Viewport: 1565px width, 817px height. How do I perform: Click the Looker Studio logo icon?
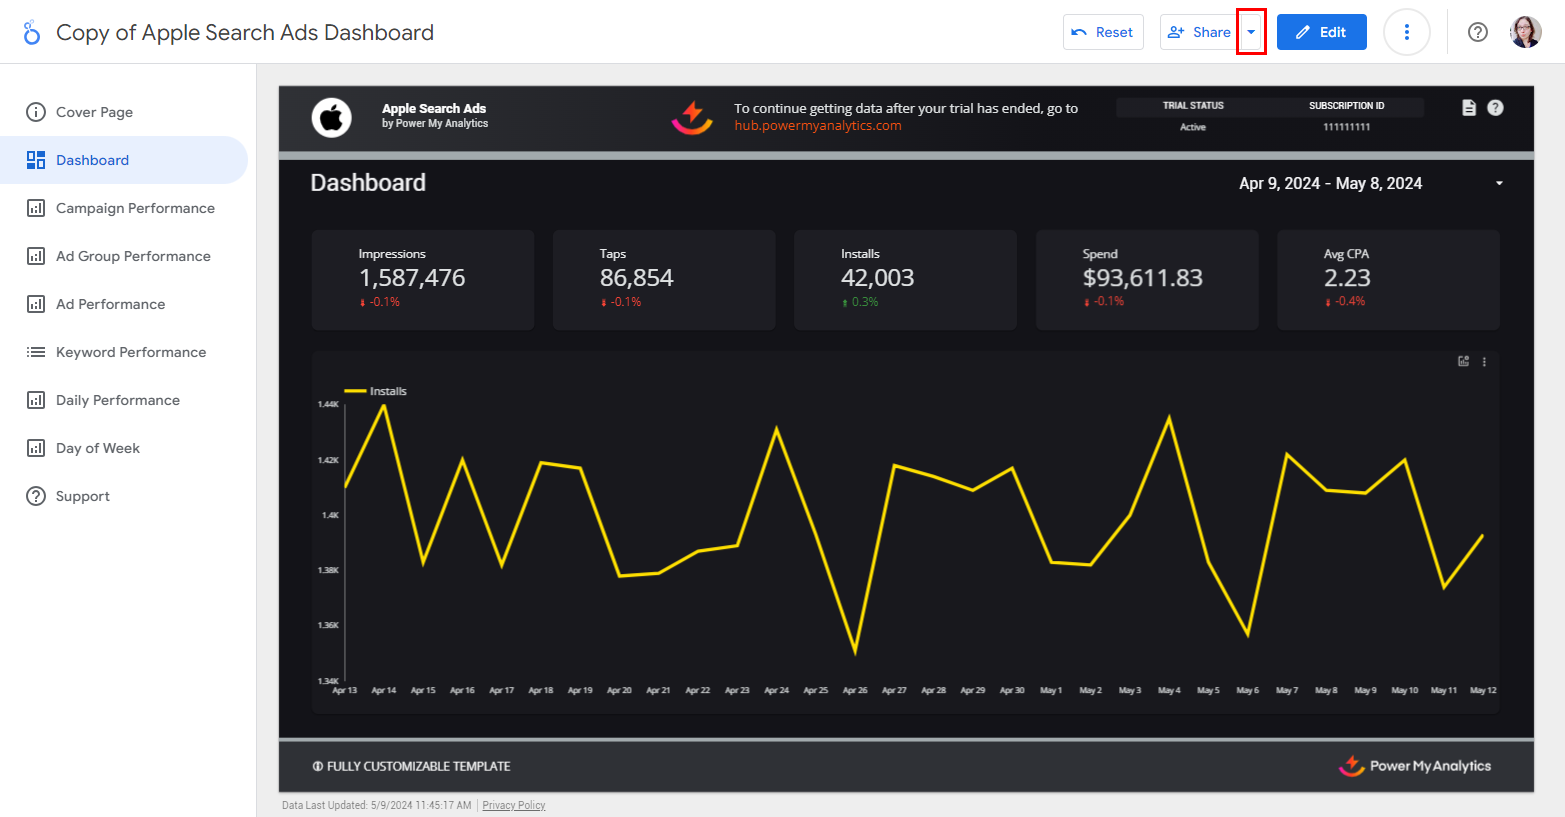pyautogui.click(x=32, y=32)
